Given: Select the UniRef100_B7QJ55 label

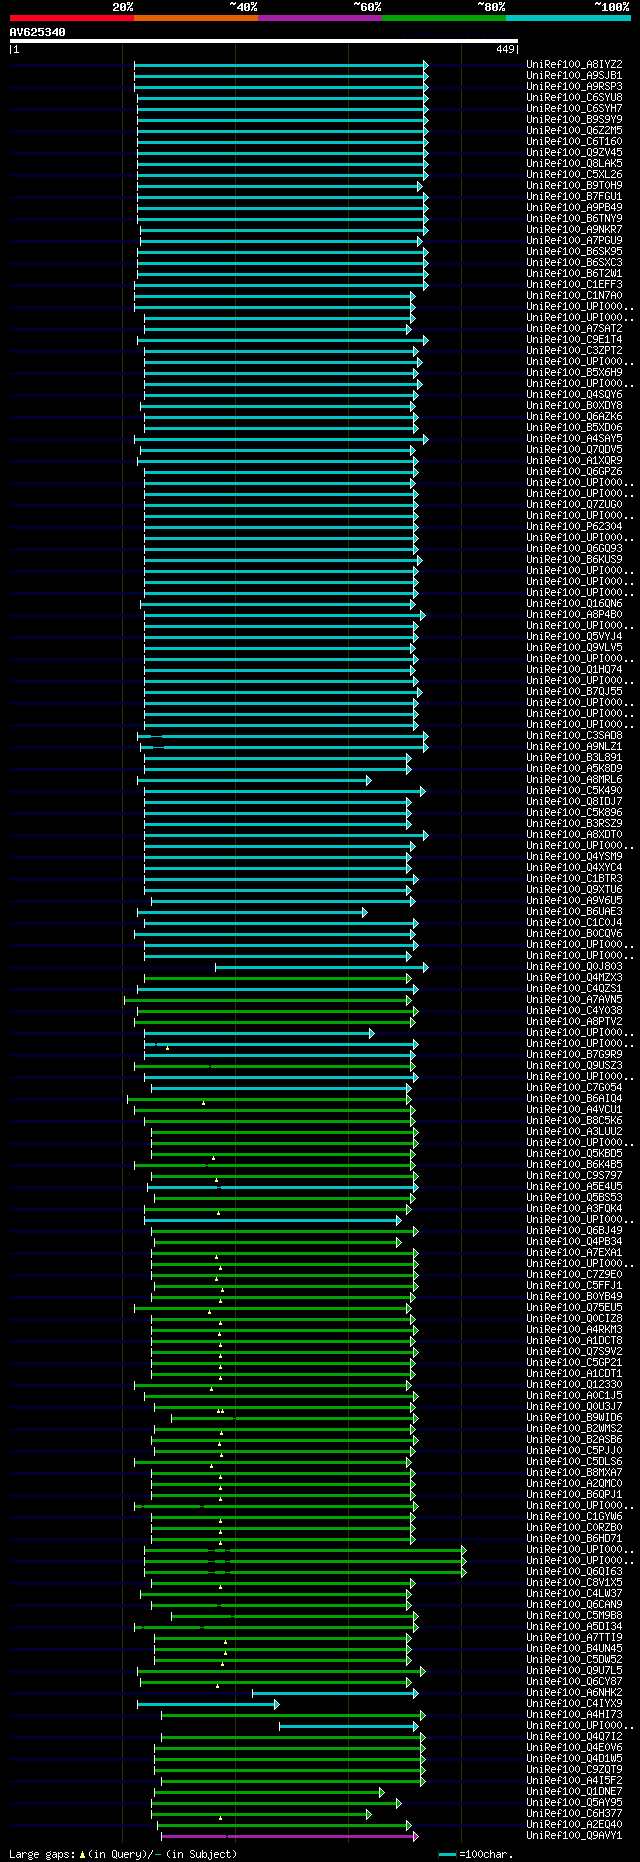Looking at the screenshot, I should click(x=574, y=691).
